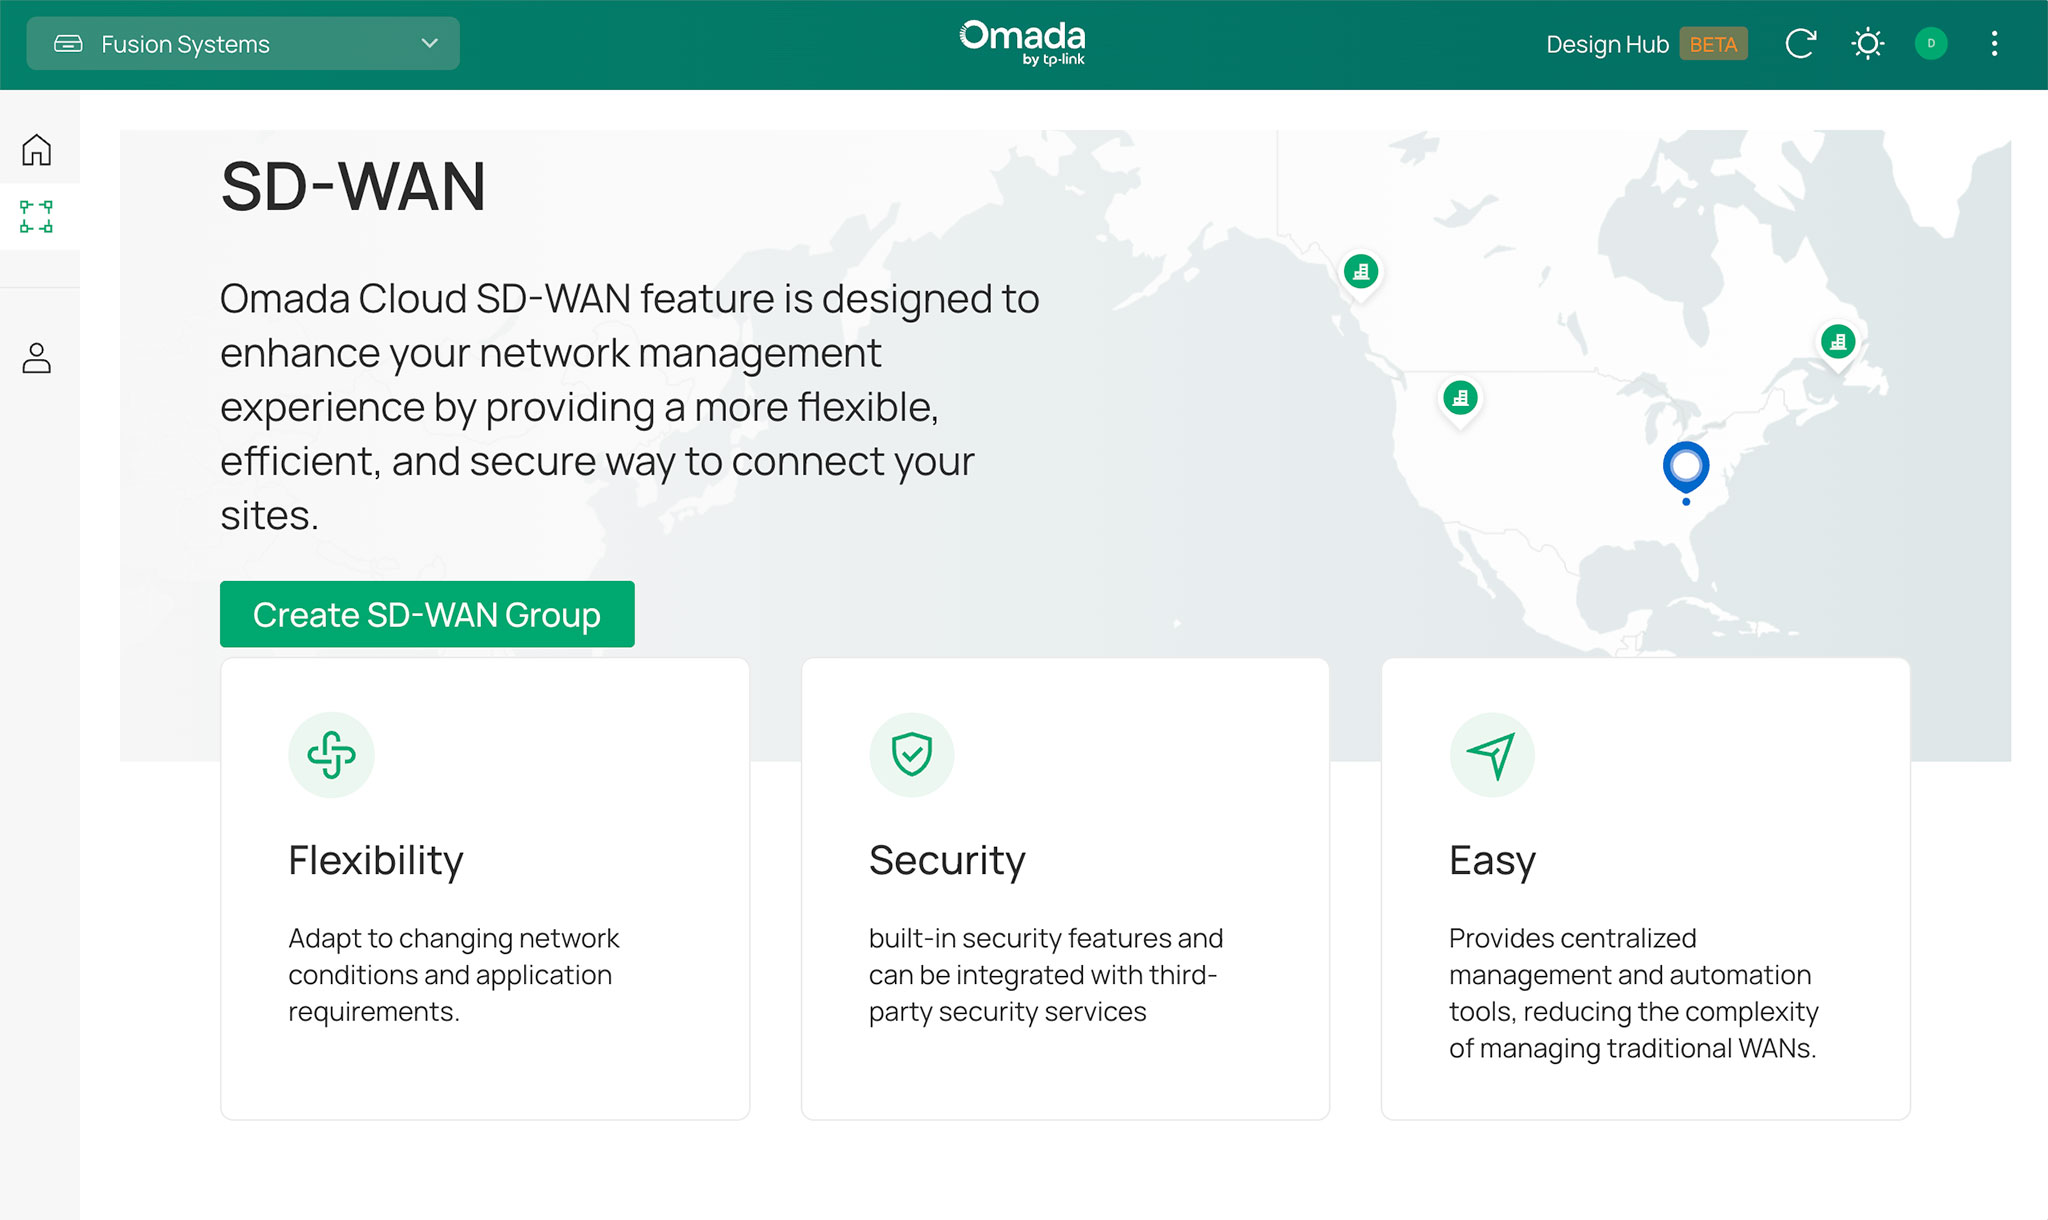The image size is (2048, 1220).
Task: Click the Security shield icon
Action: tap(912, 755)
